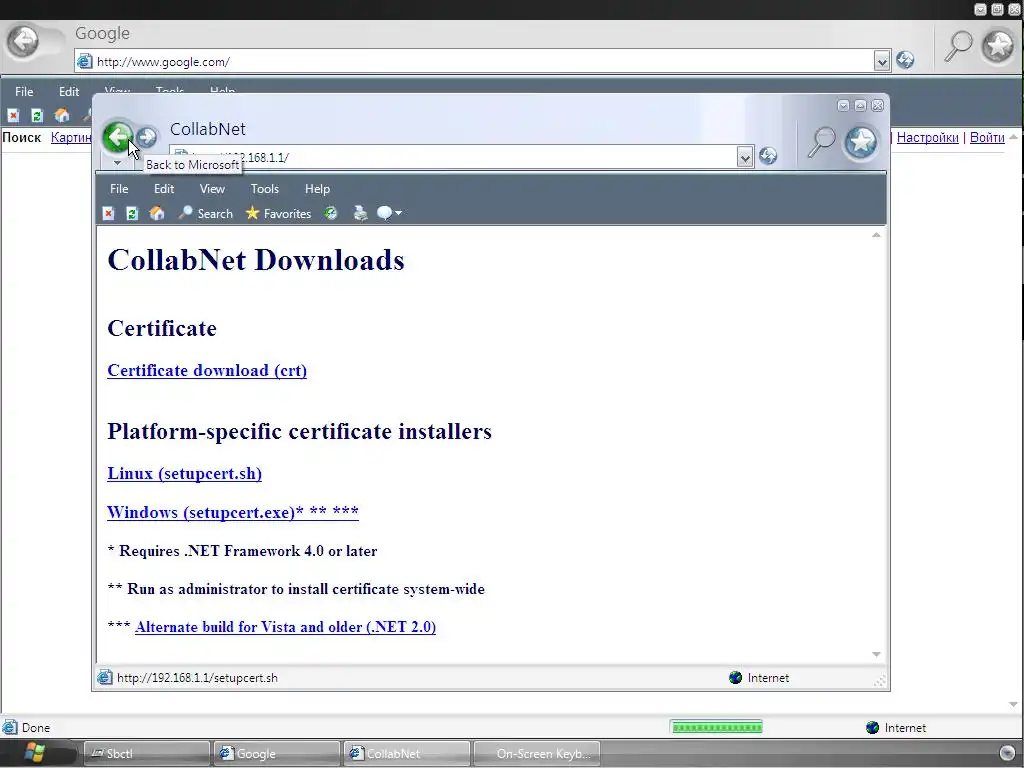1024x768 pixels.
Task: Expand the Google window address dropdown
Action: coord(882,61)
